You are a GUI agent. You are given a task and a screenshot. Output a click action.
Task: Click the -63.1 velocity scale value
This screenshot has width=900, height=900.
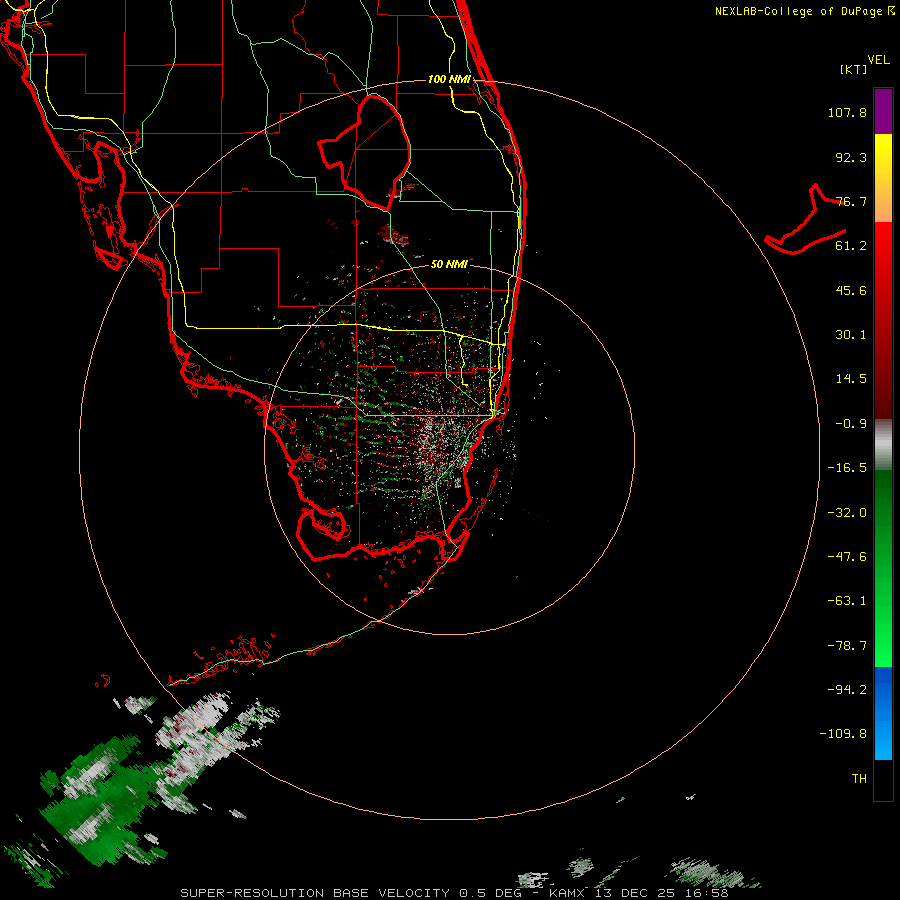[x=847, y=601]
